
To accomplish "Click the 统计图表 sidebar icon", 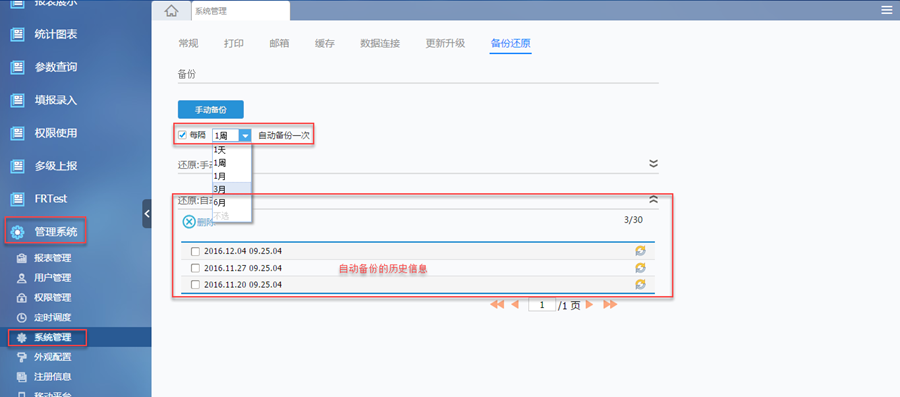I will pyautogui.click(x=18, y=34).
